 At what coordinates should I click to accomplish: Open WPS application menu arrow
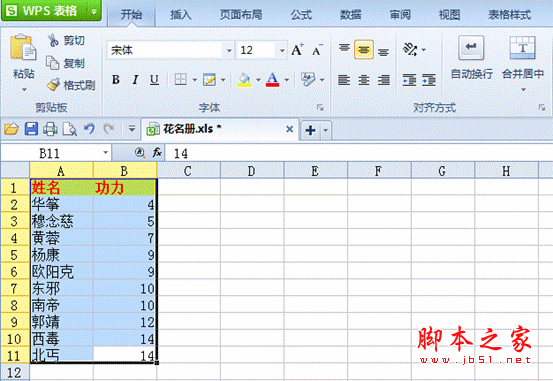point(94,11)
